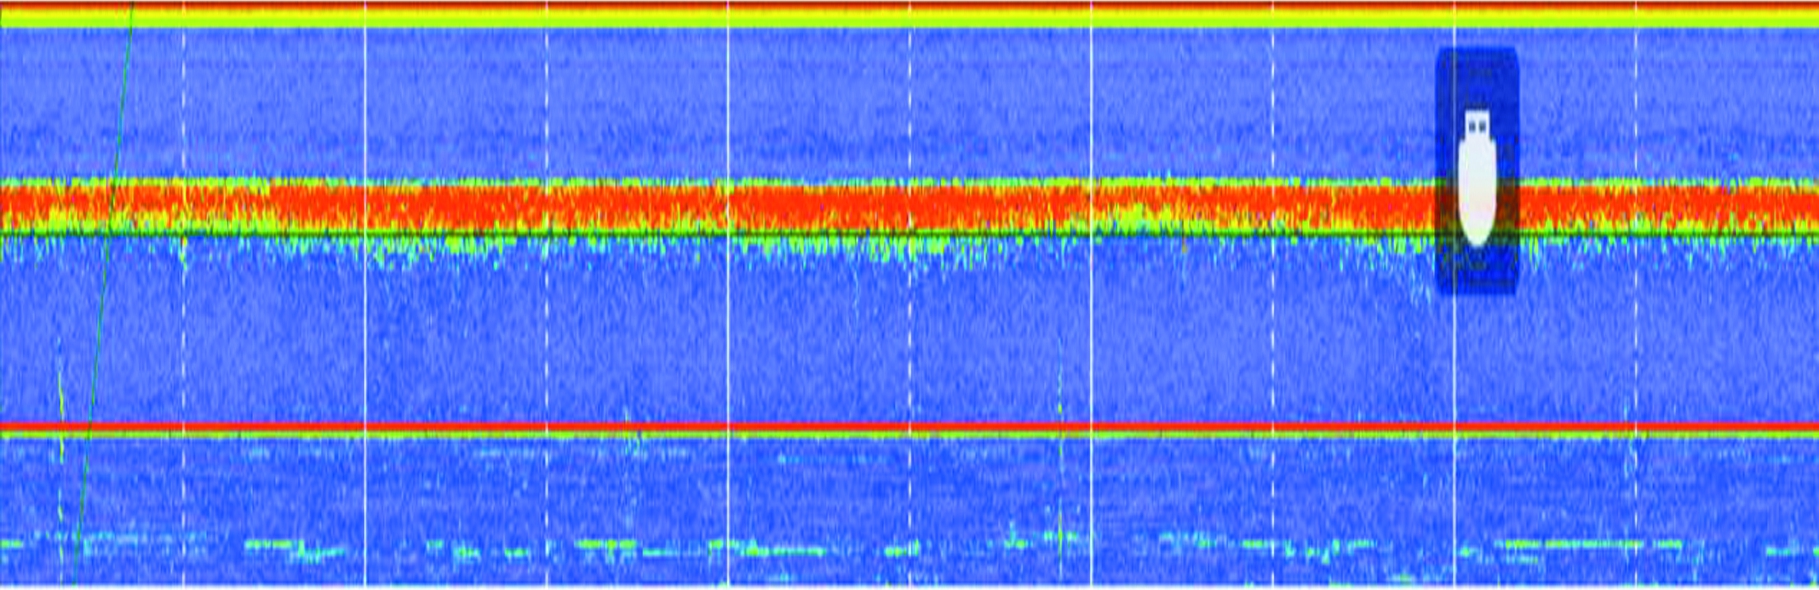
Task: Click the dark blue box above the vessel
Action: (x=1477, y=75)
